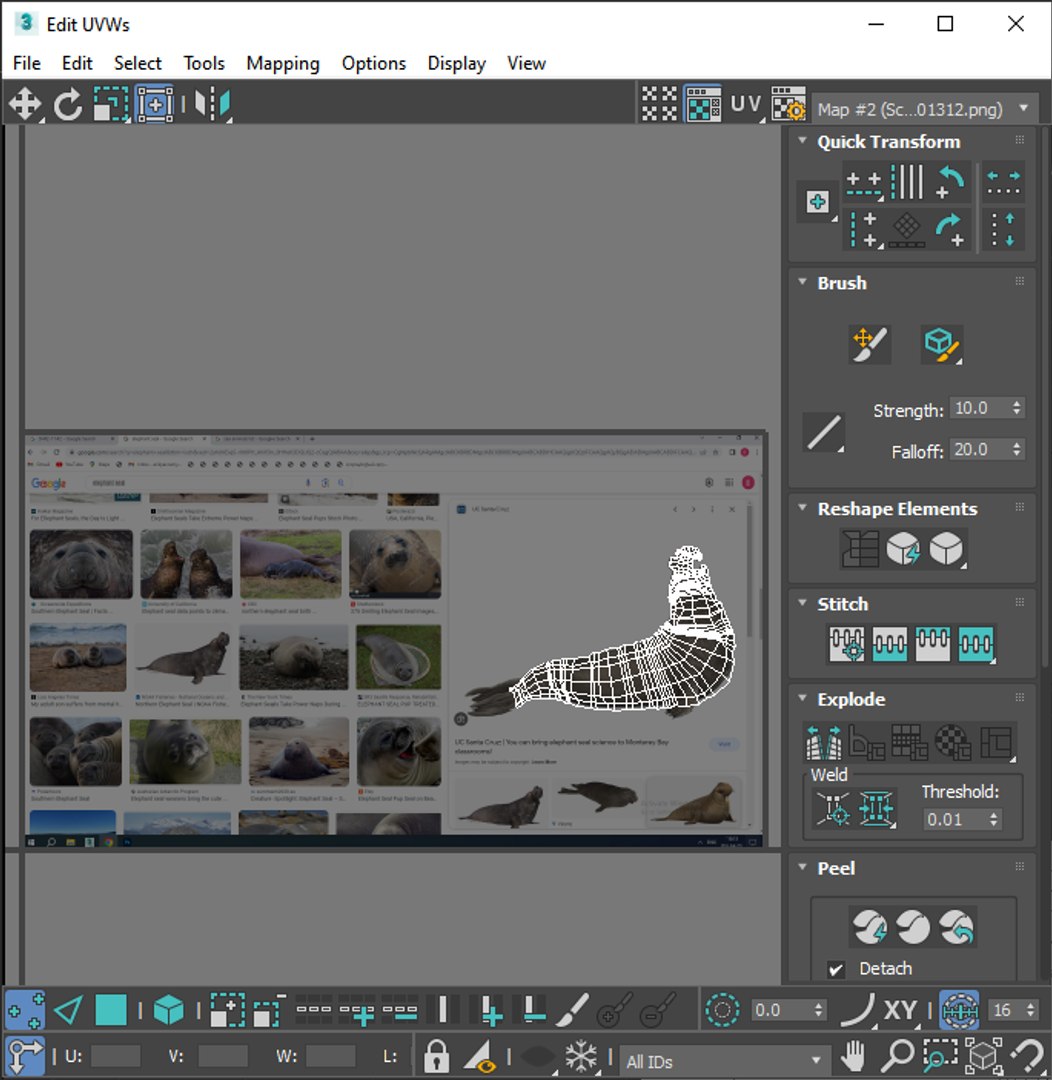Open the Edit menu
Image resolution: width=1052 pixels, height=1080 pixels.
pyautogui.click(x=77, y=63)
